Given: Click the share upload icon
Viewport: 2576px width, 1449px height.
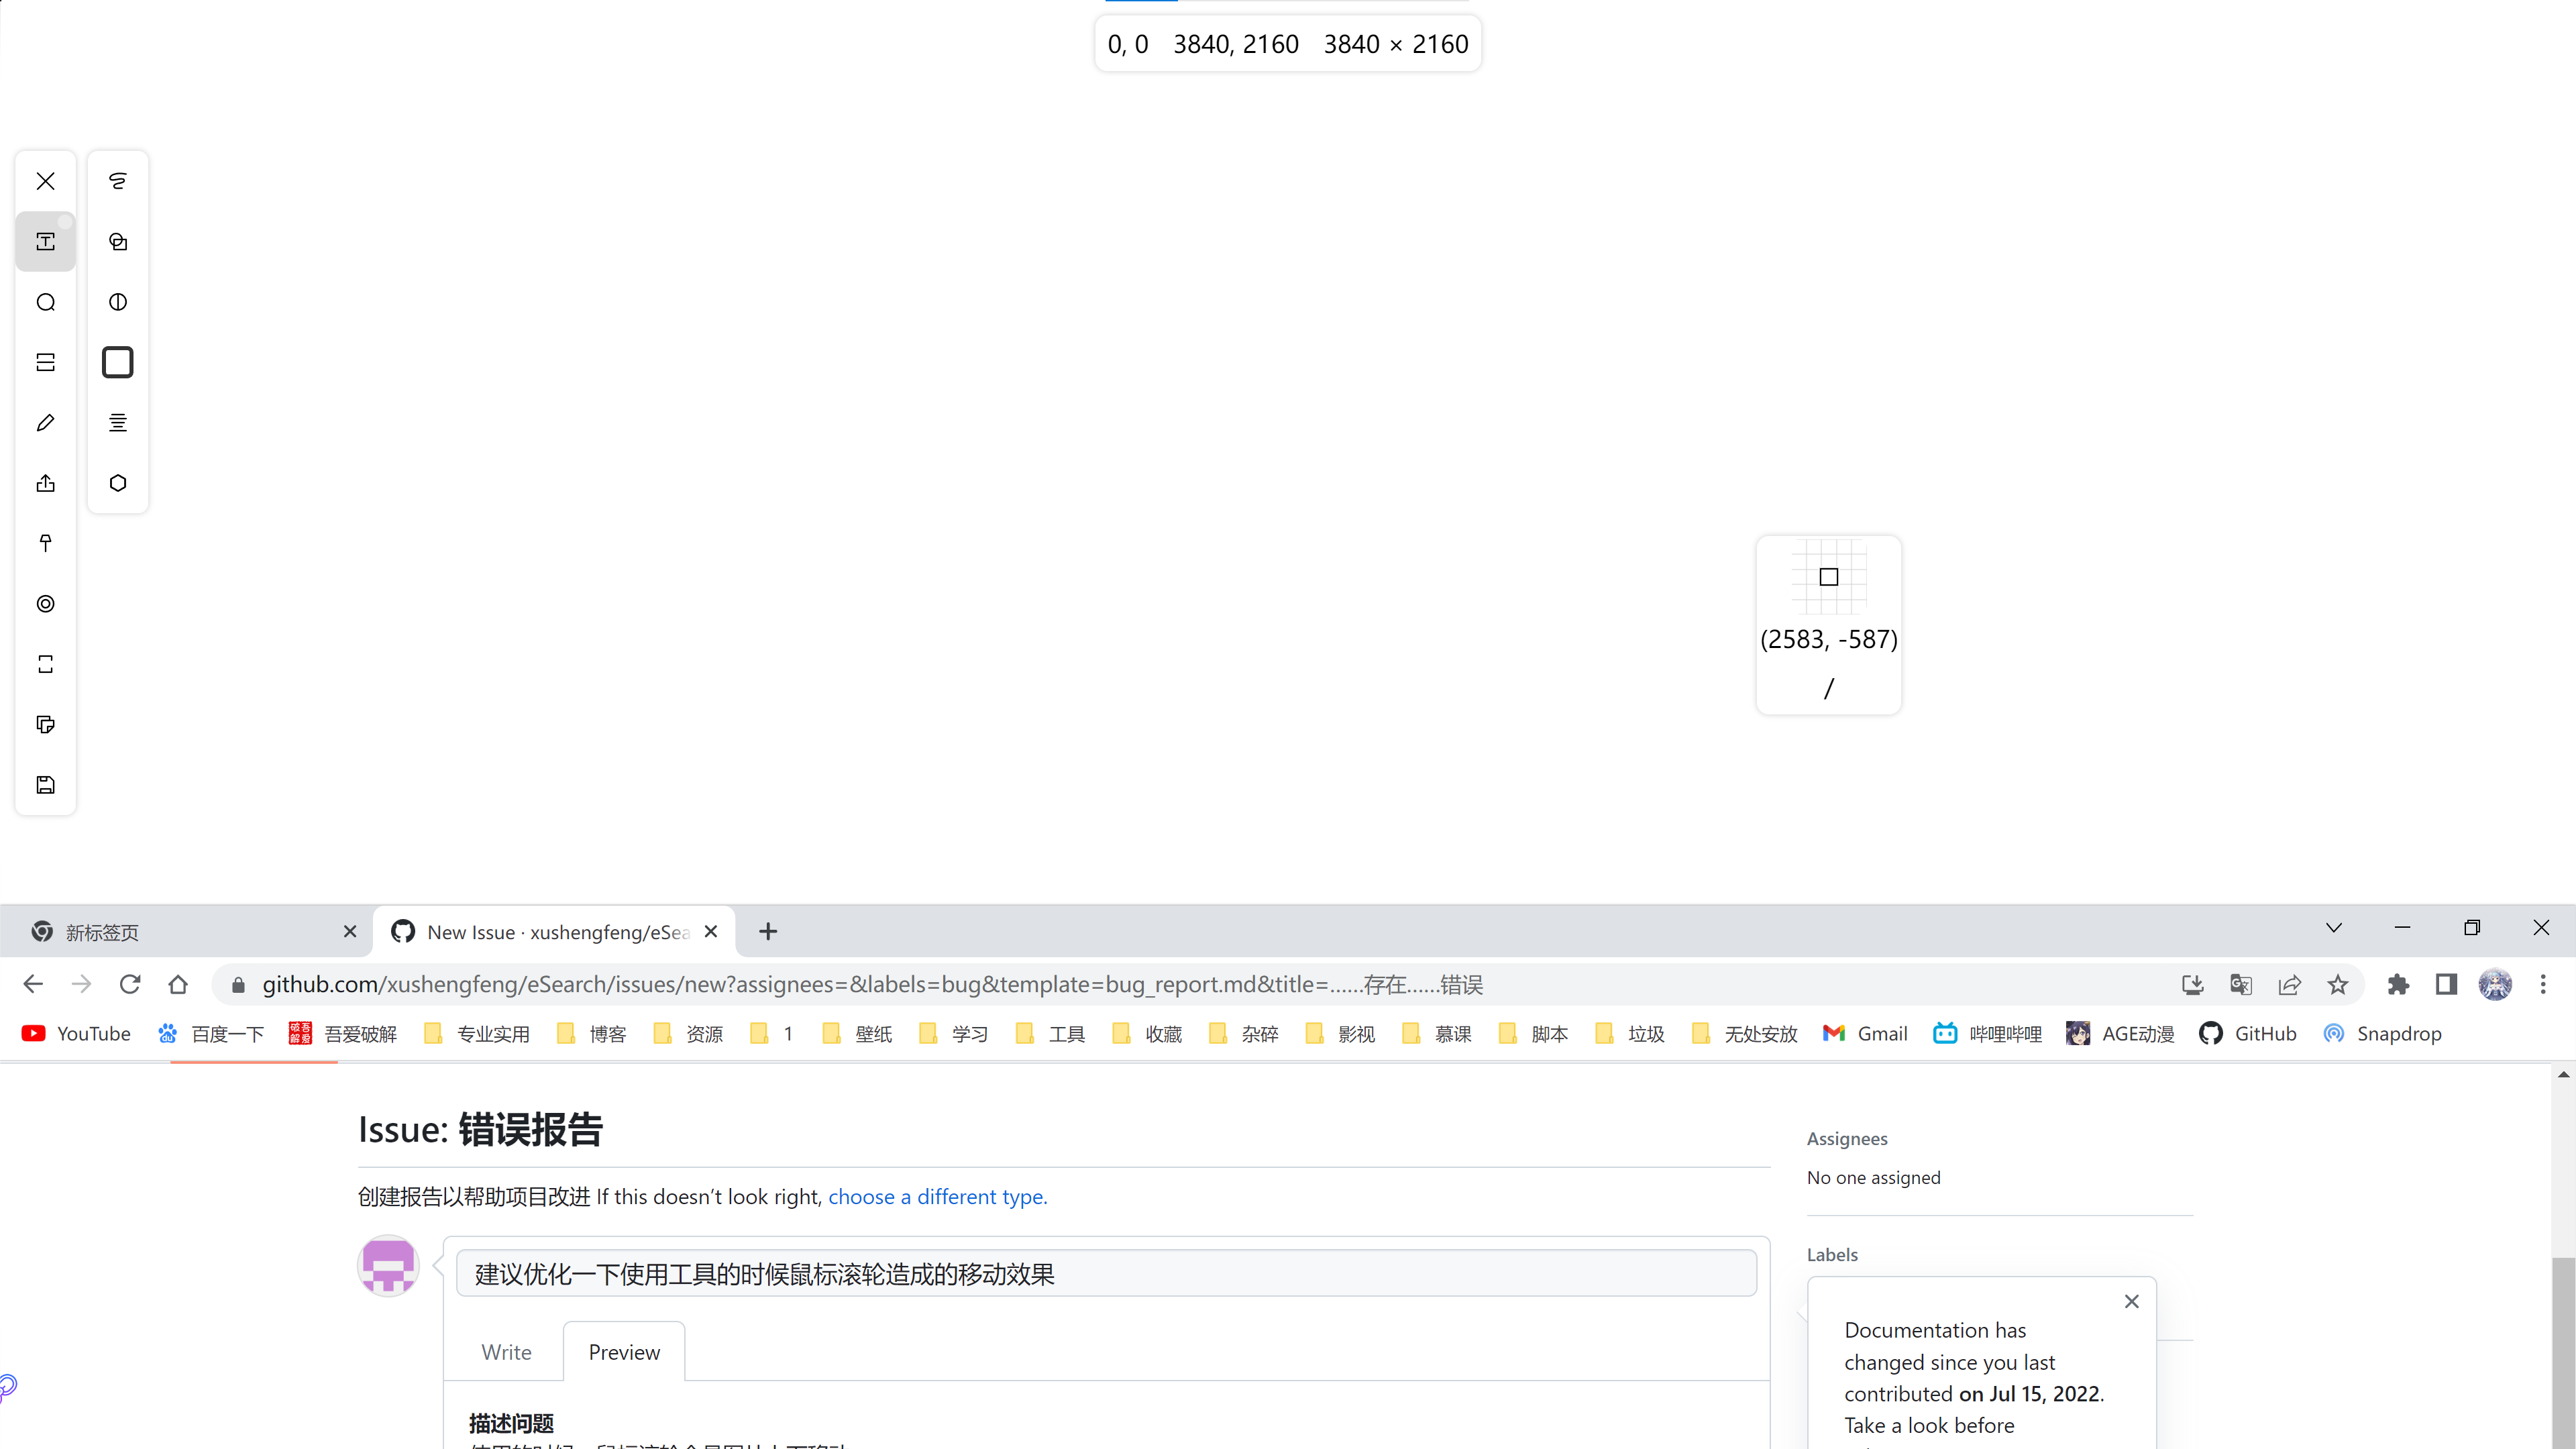Looking at the screenshot, I should (46, 483).
